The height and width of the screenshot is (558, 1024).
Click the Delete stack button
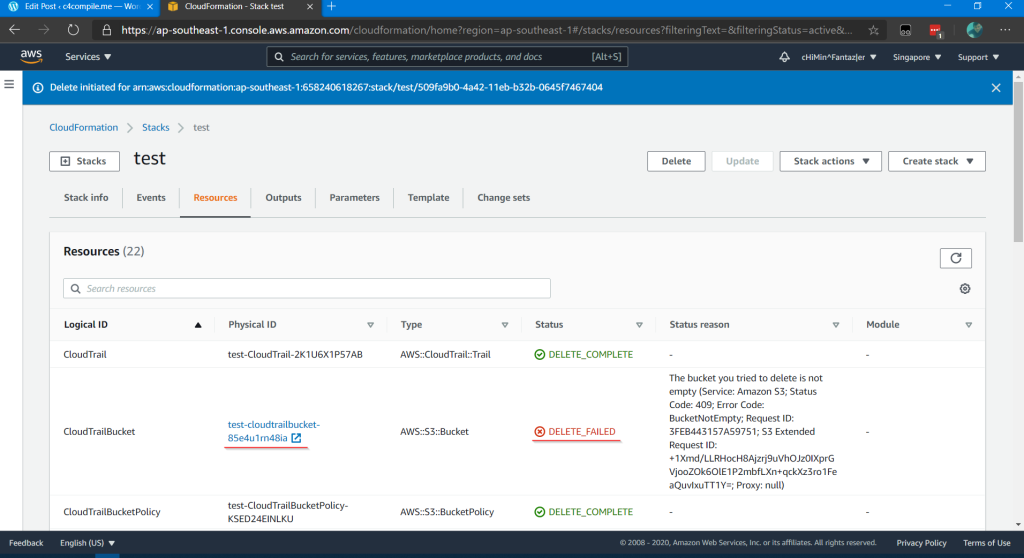pyautogui.click(x=676, y=161)
